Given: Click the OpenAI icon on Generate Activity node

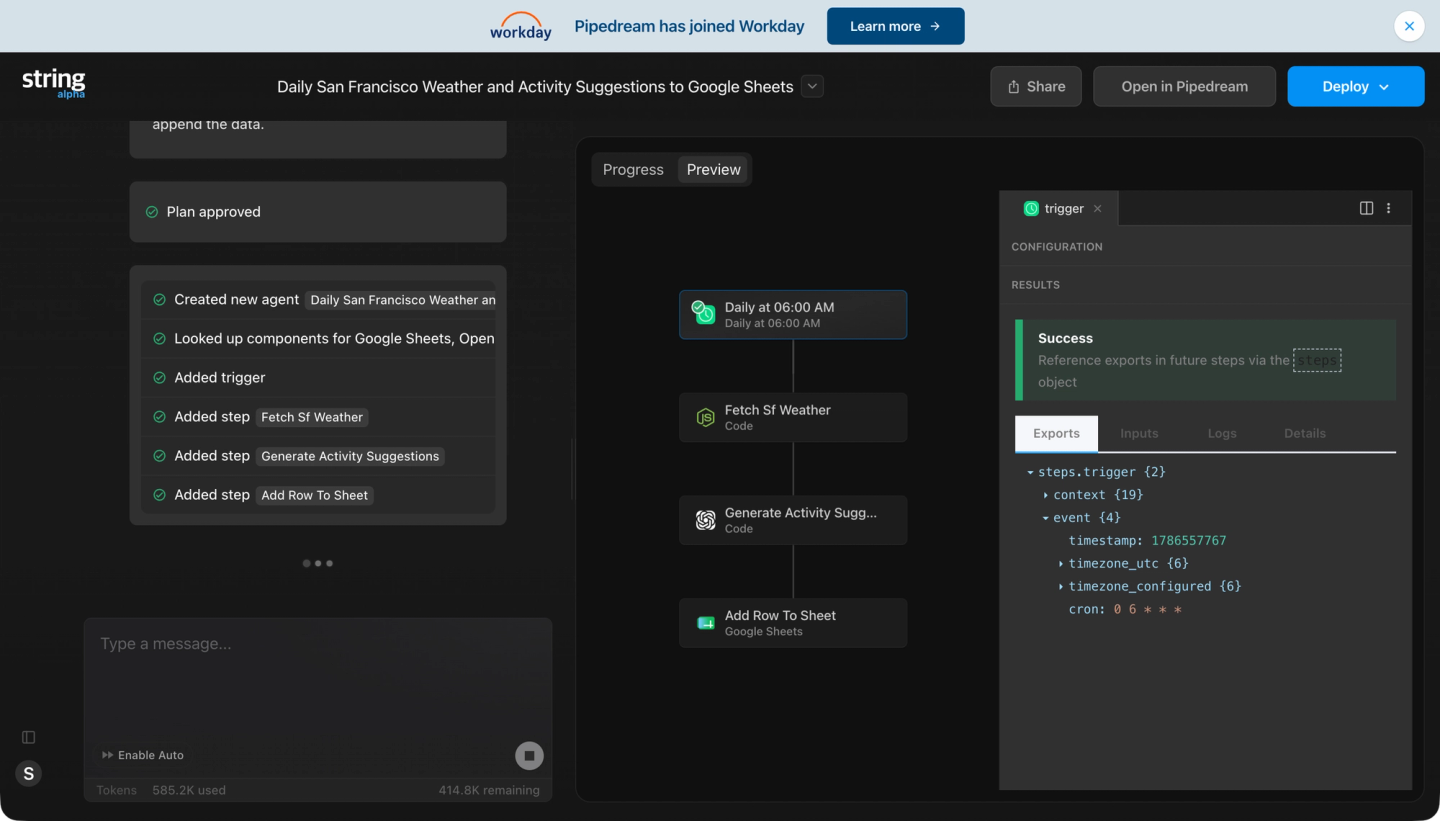Looking at the screenshot, I should coord(705,520).
